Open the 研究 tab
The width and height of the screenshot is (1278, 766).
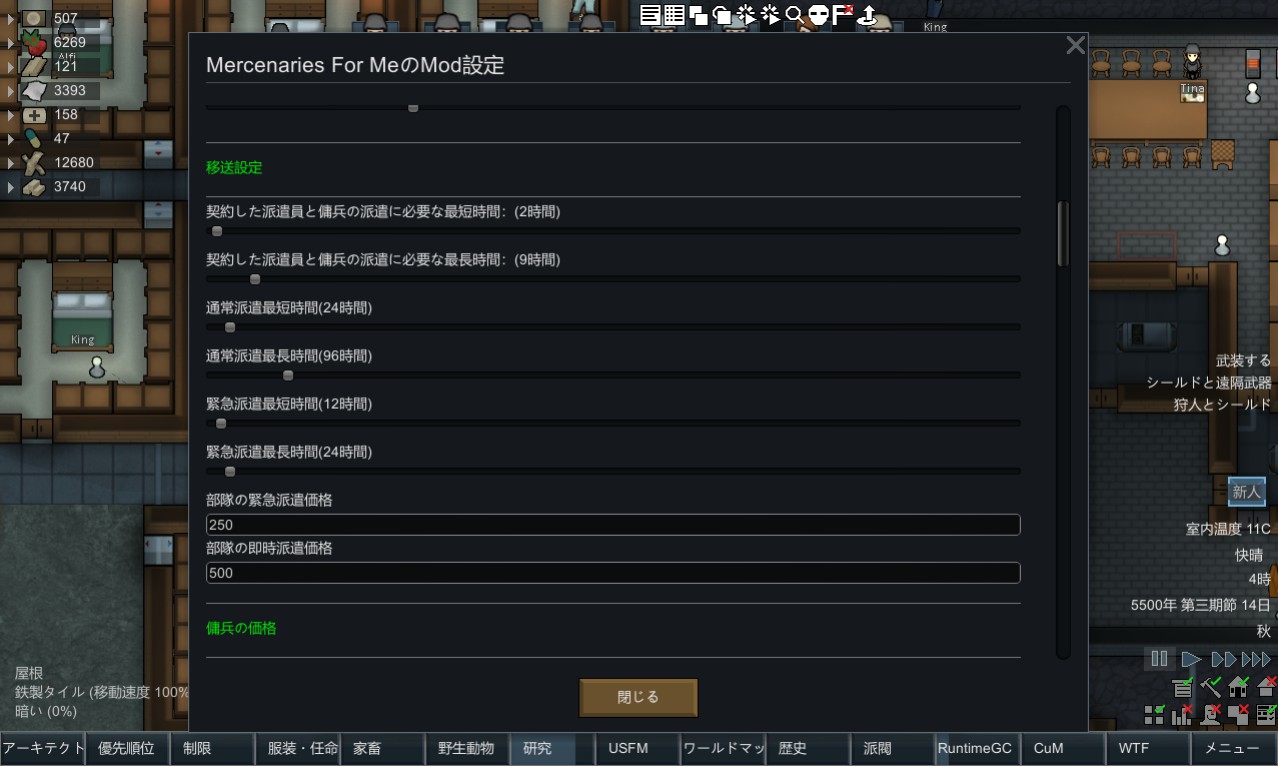click(552, 748)
